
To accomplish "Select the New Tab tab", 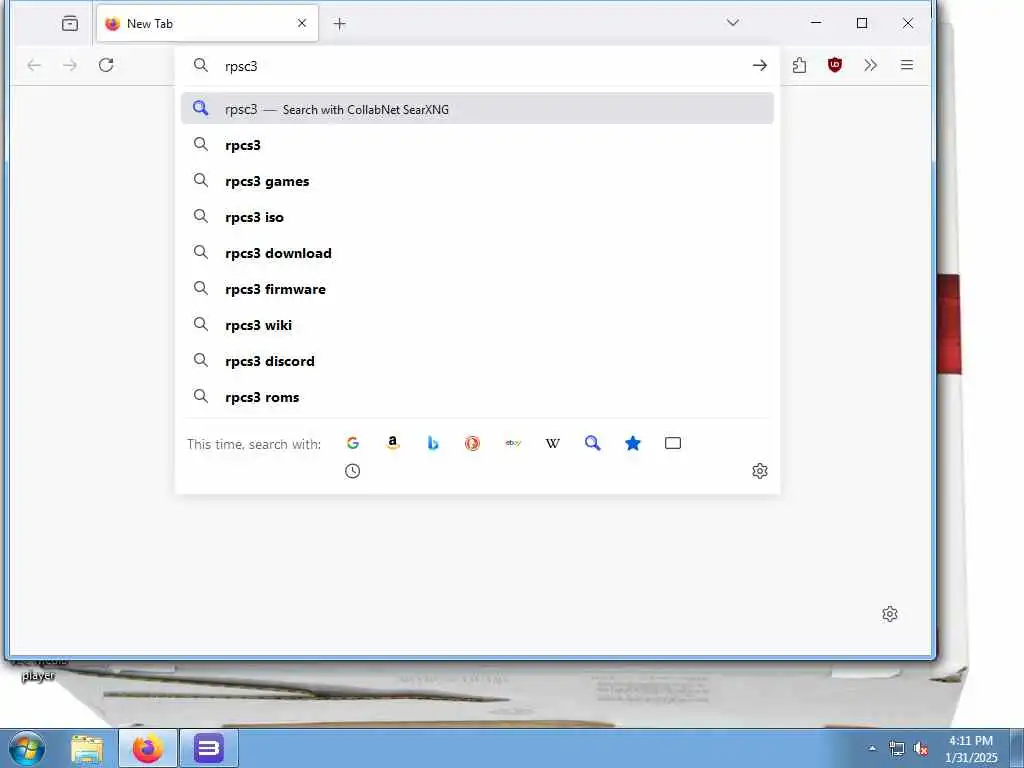I will coord(207,24).
